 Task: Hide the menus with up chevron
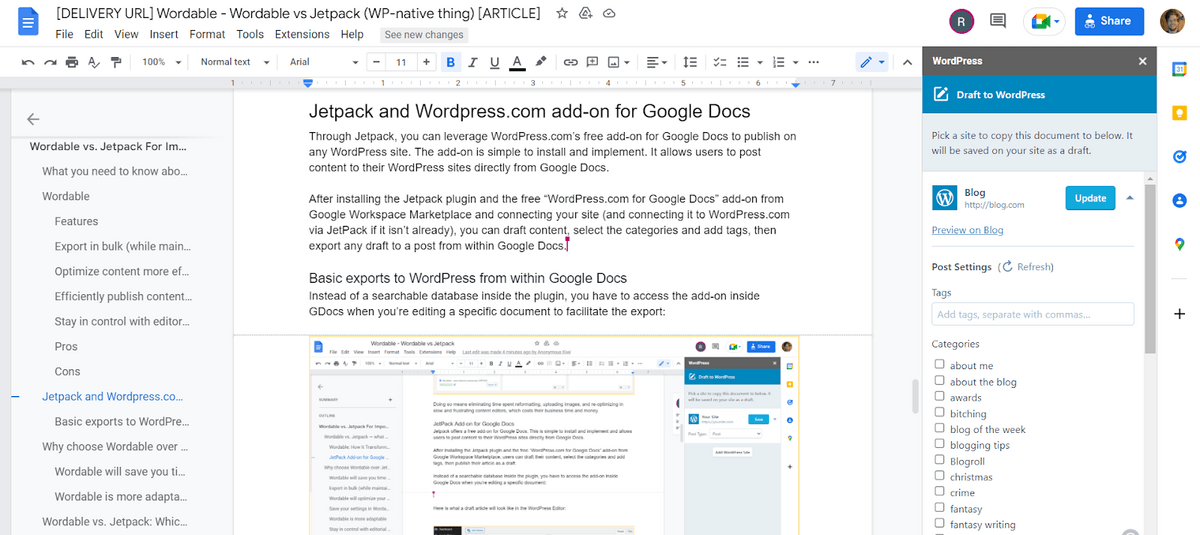[907, 62]
